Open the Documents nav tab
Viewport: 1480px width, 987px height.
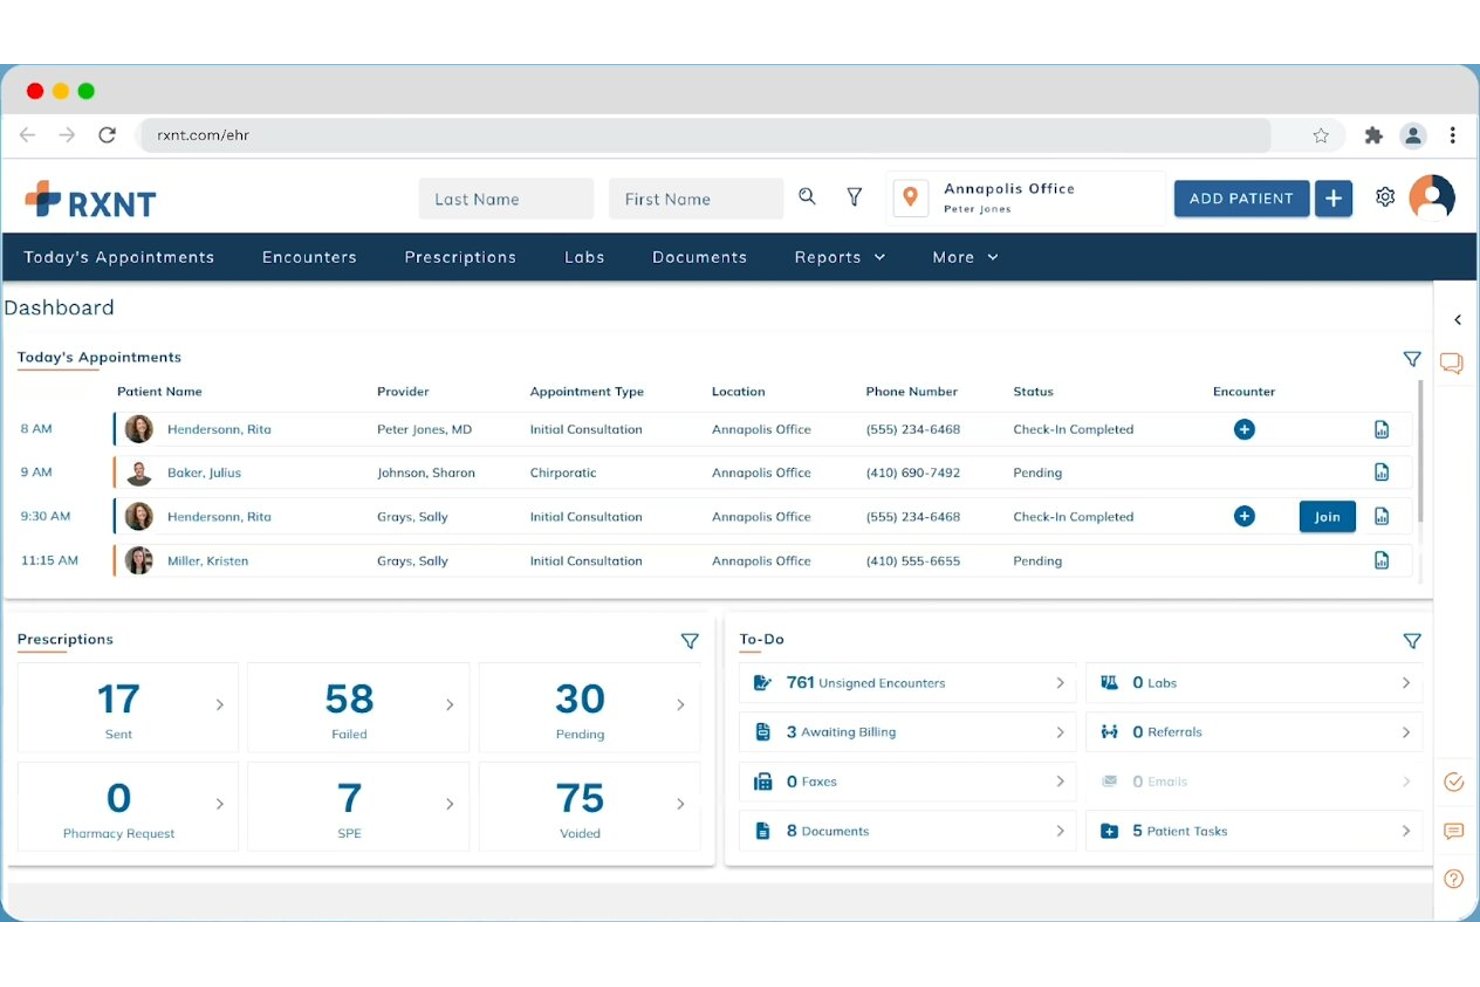699,257
